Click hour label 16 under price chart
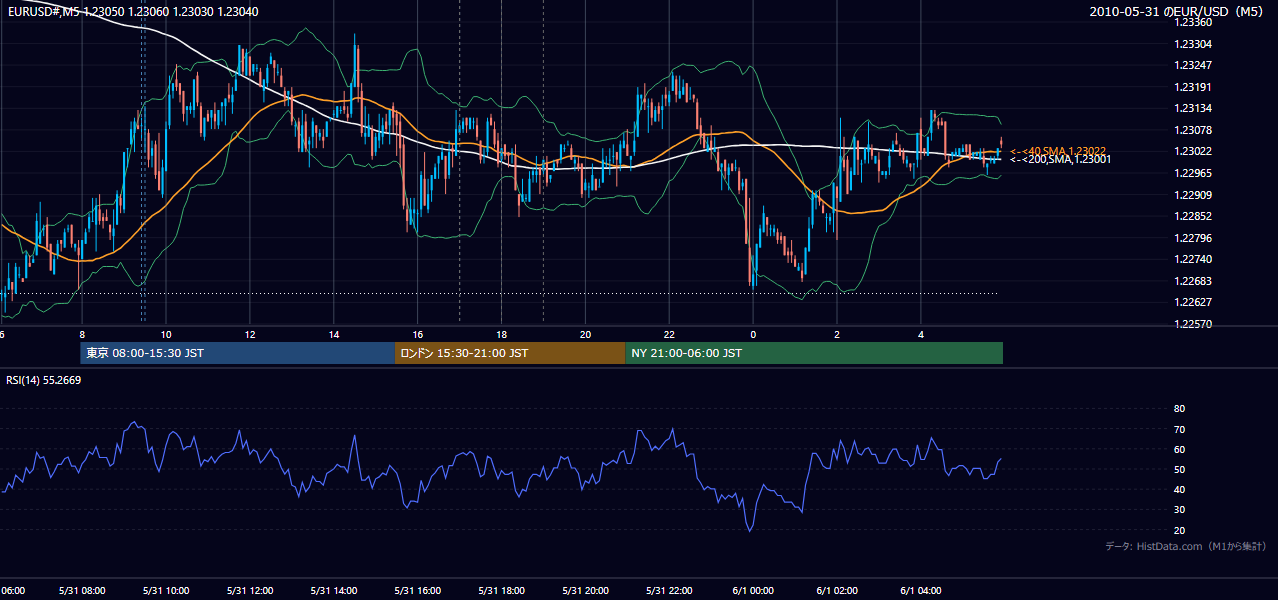The image size is (1278, 600). coord(418,334)
